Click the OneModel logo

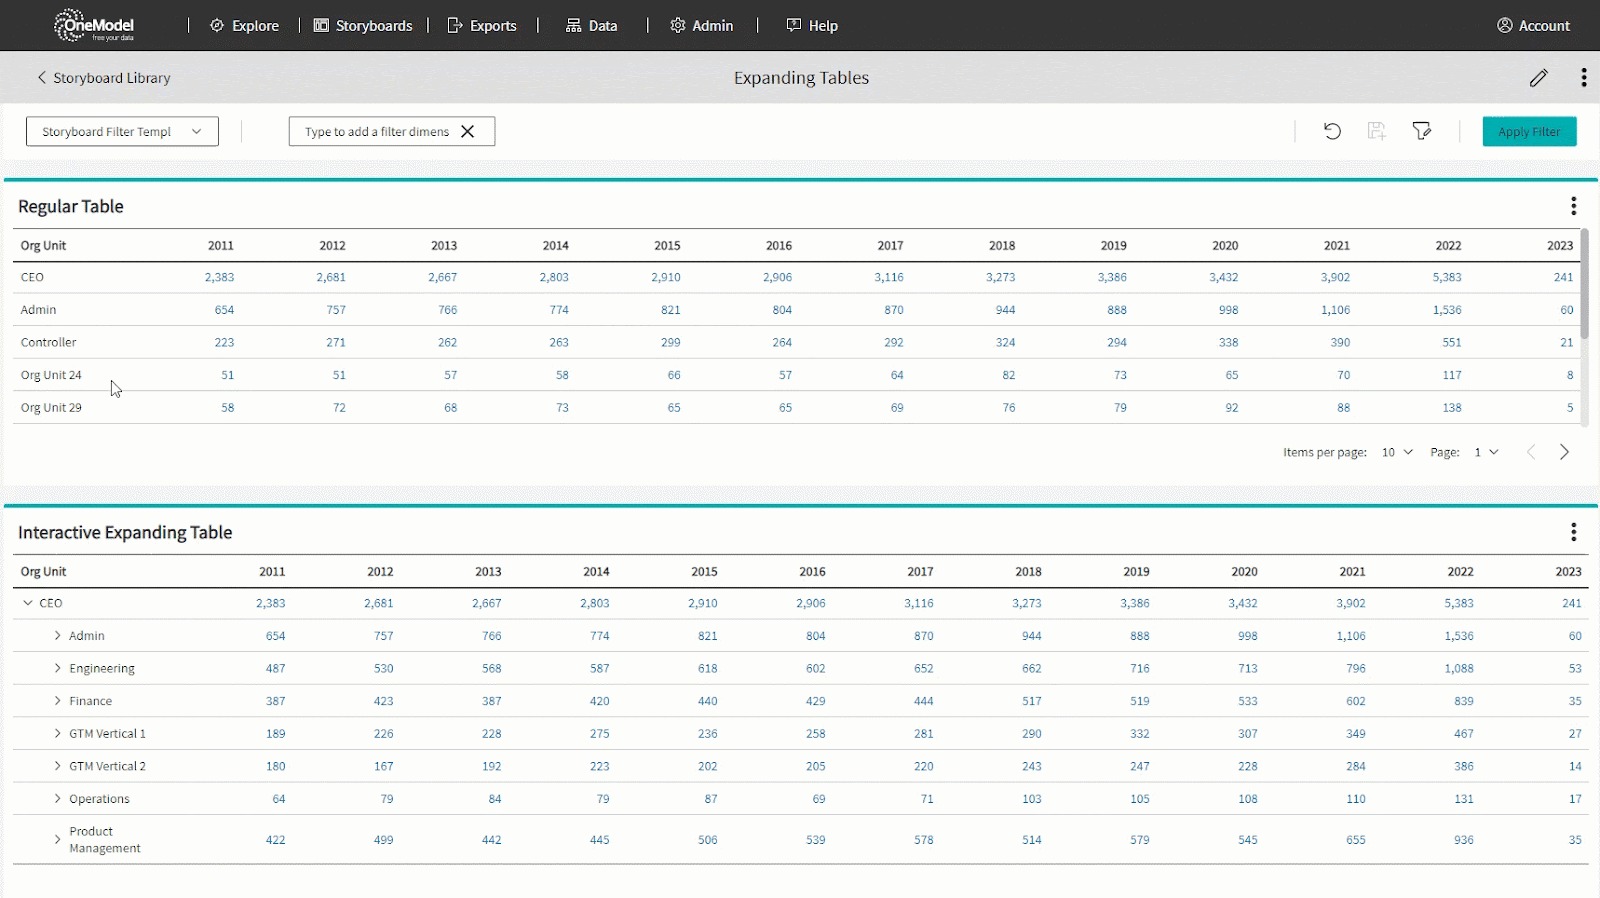[x=95, y=26]
